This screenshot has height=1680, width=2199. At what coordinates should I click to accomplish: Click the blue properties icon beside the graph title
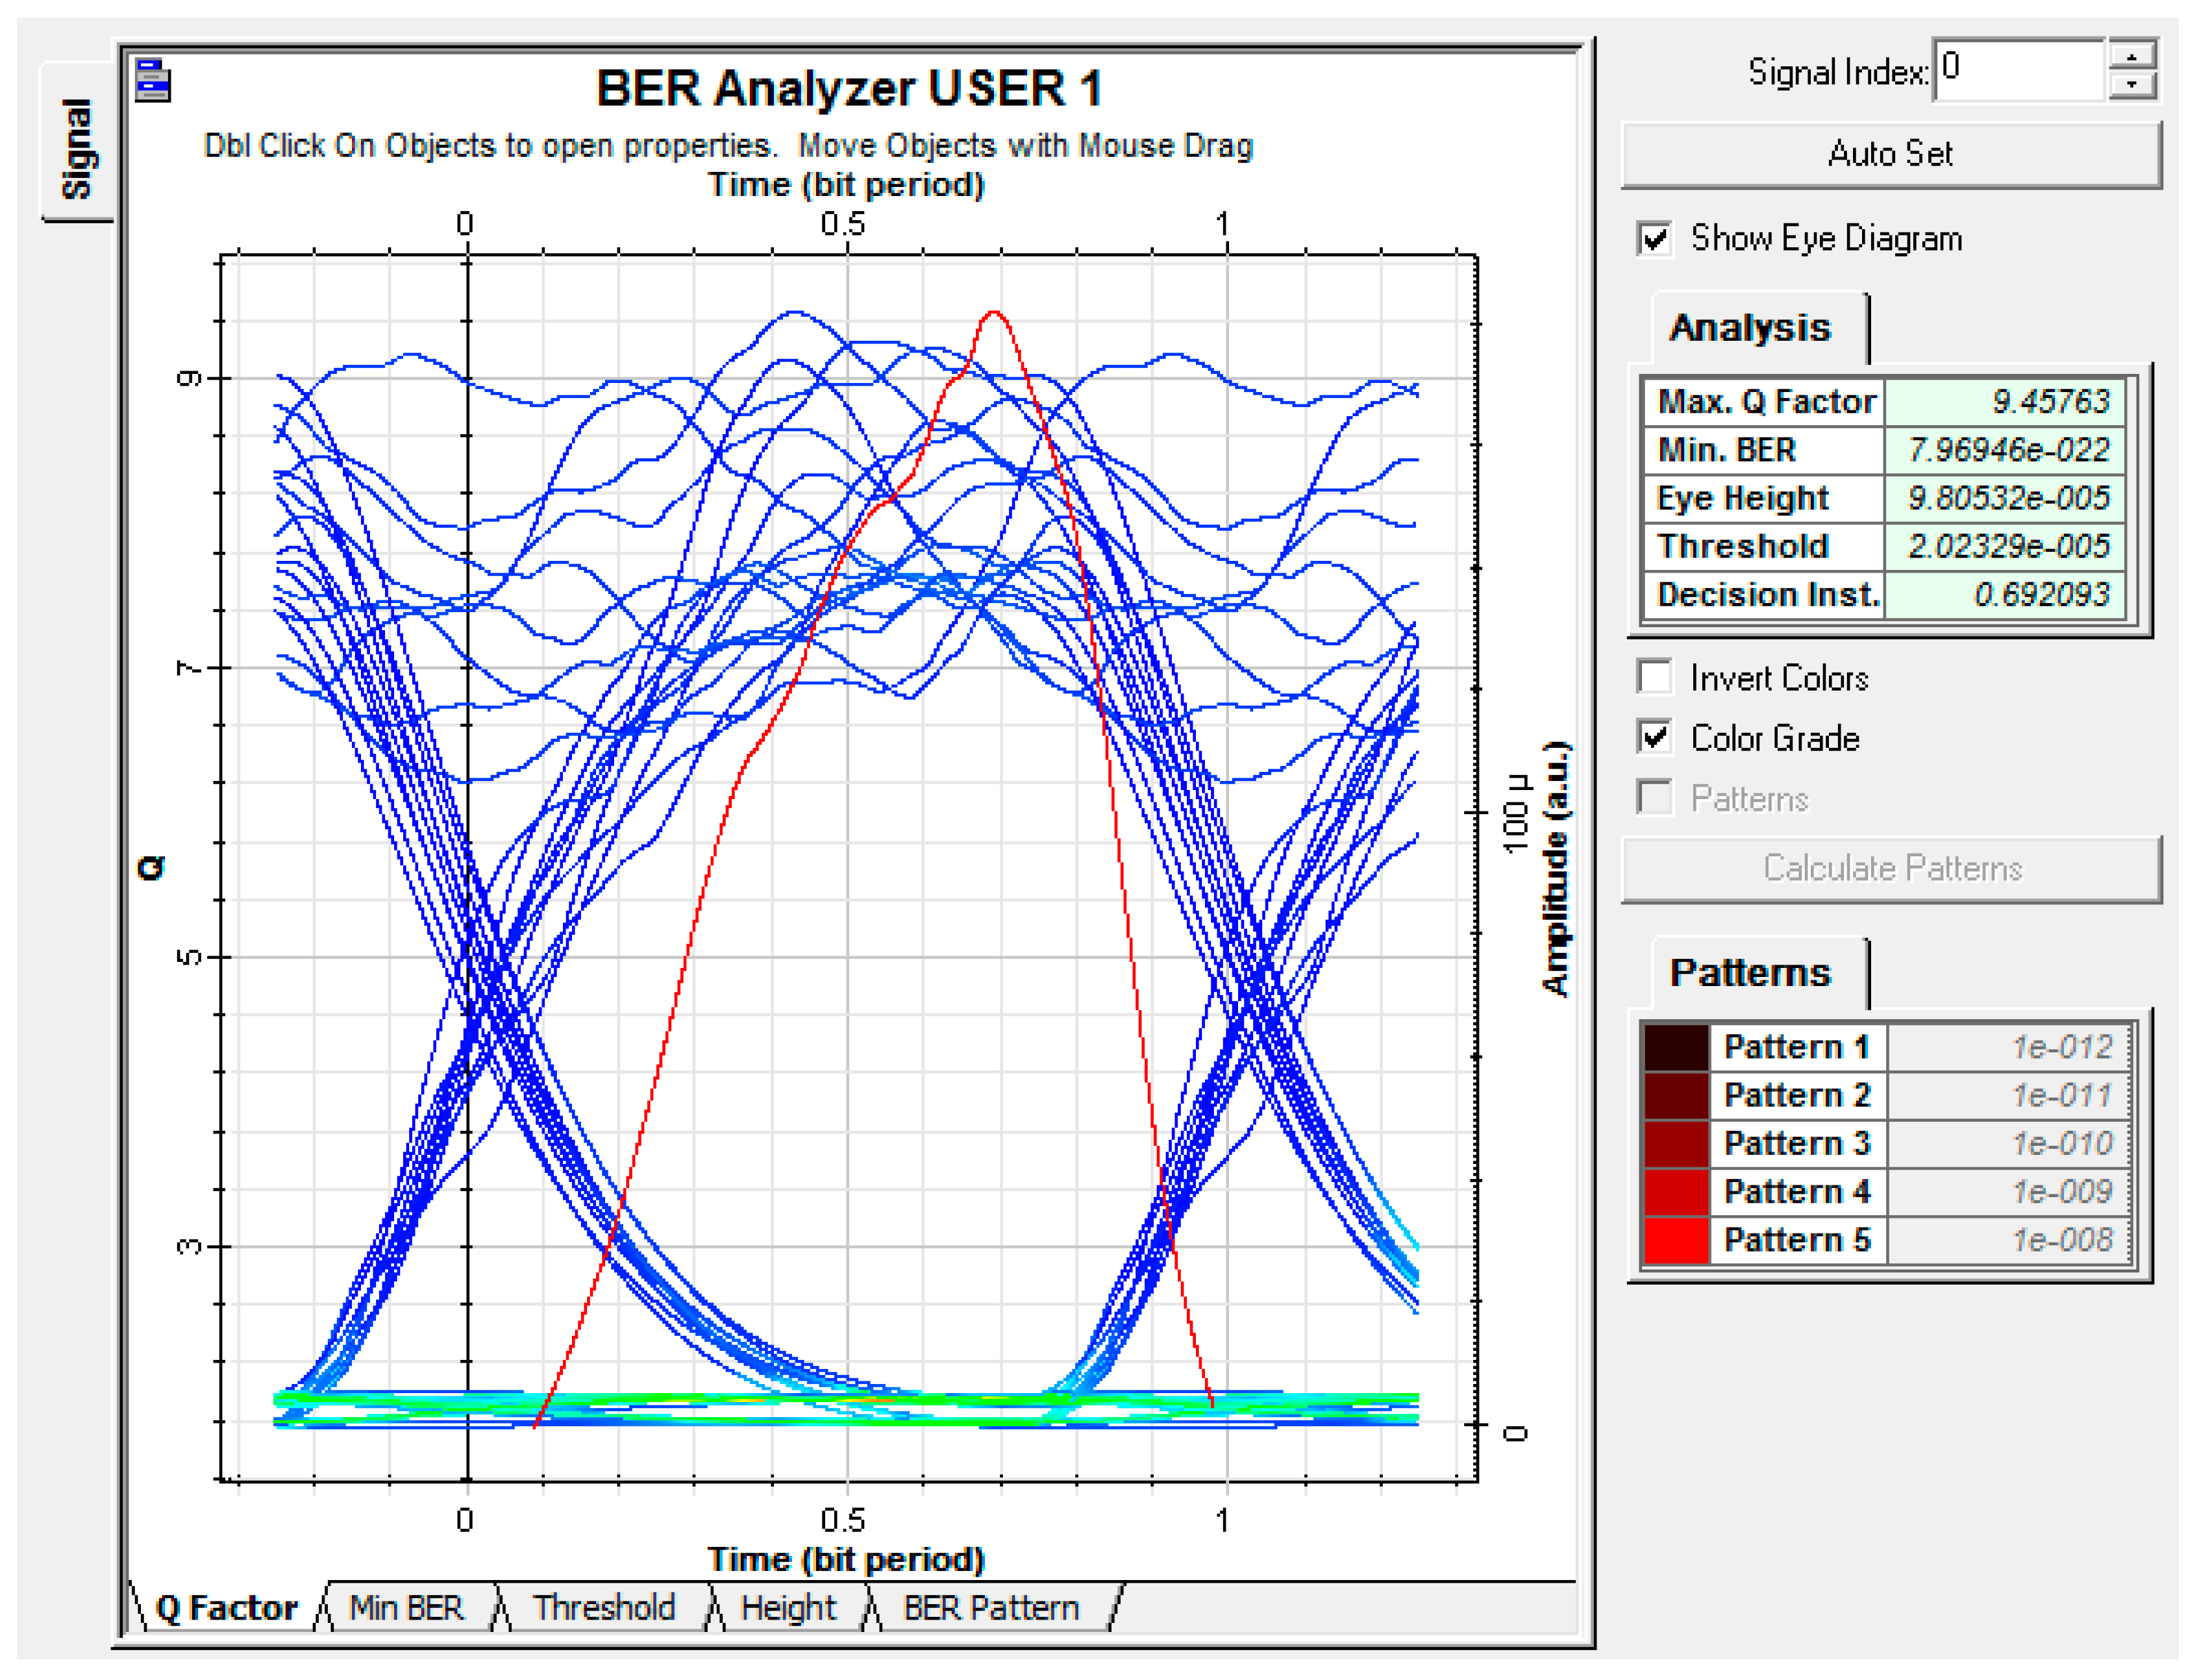coord(153,80)
